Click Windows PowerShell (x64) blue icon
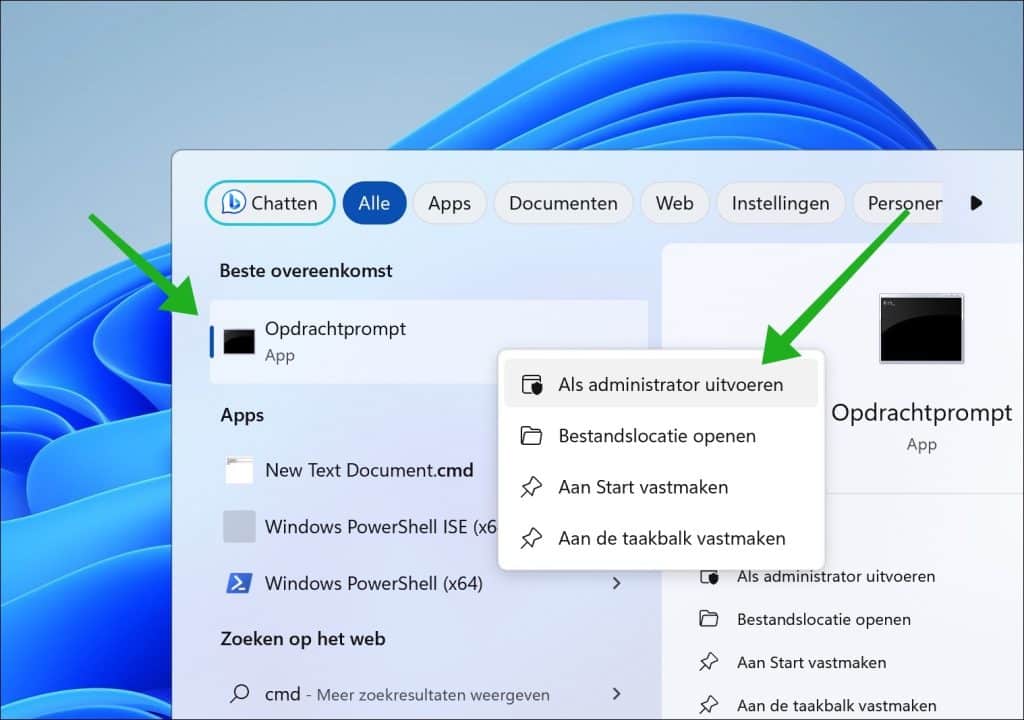1024x720 pixels. (239, 583)
